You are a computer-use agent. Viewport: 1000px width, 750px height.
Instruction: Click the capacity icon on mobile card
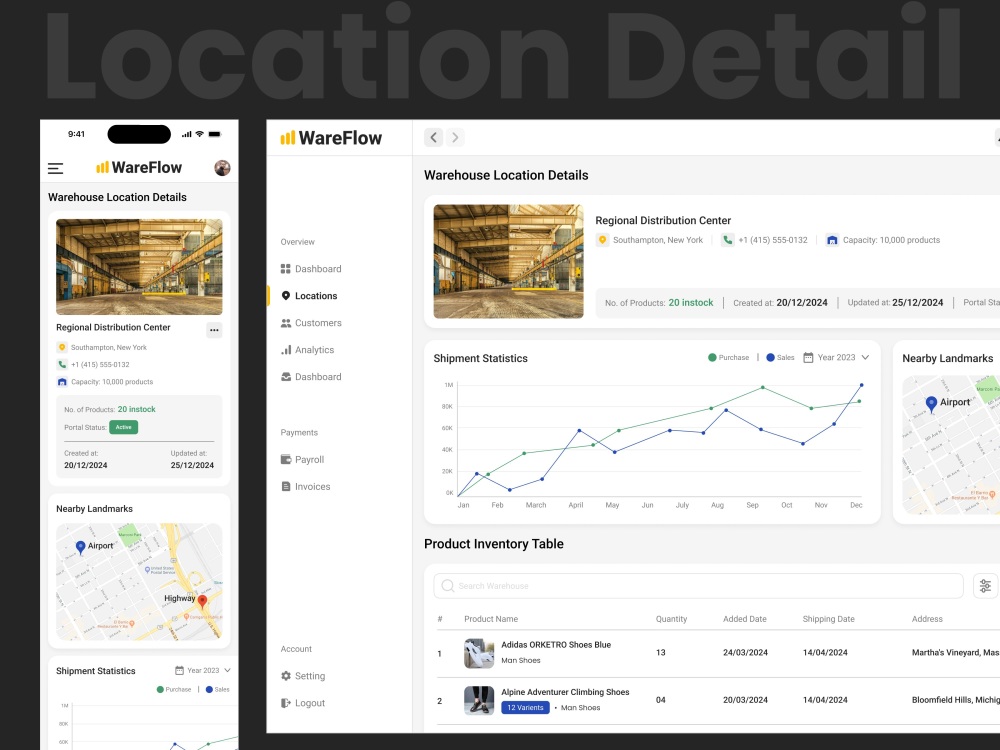[x=62, y=382]
